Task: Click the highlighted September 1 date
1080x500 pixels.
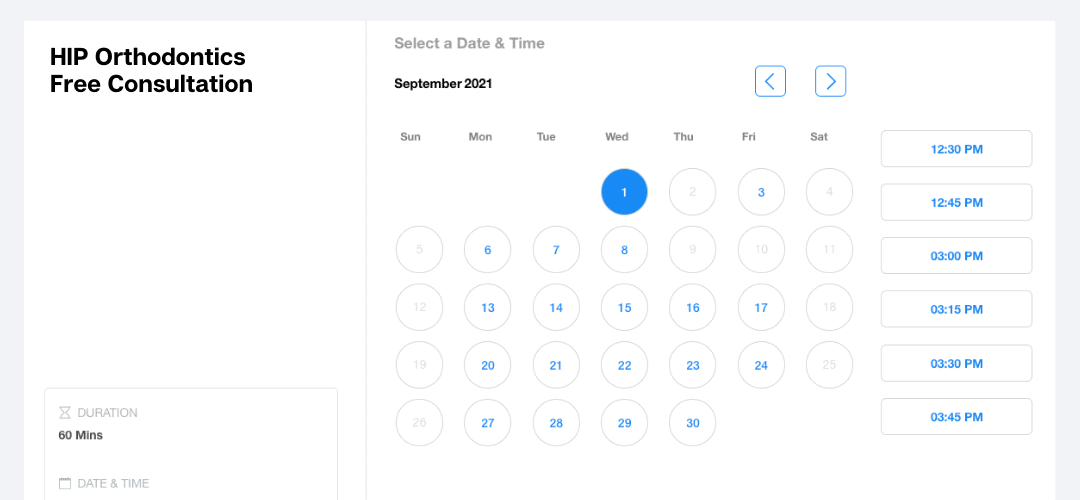Action: coord(624,192)
